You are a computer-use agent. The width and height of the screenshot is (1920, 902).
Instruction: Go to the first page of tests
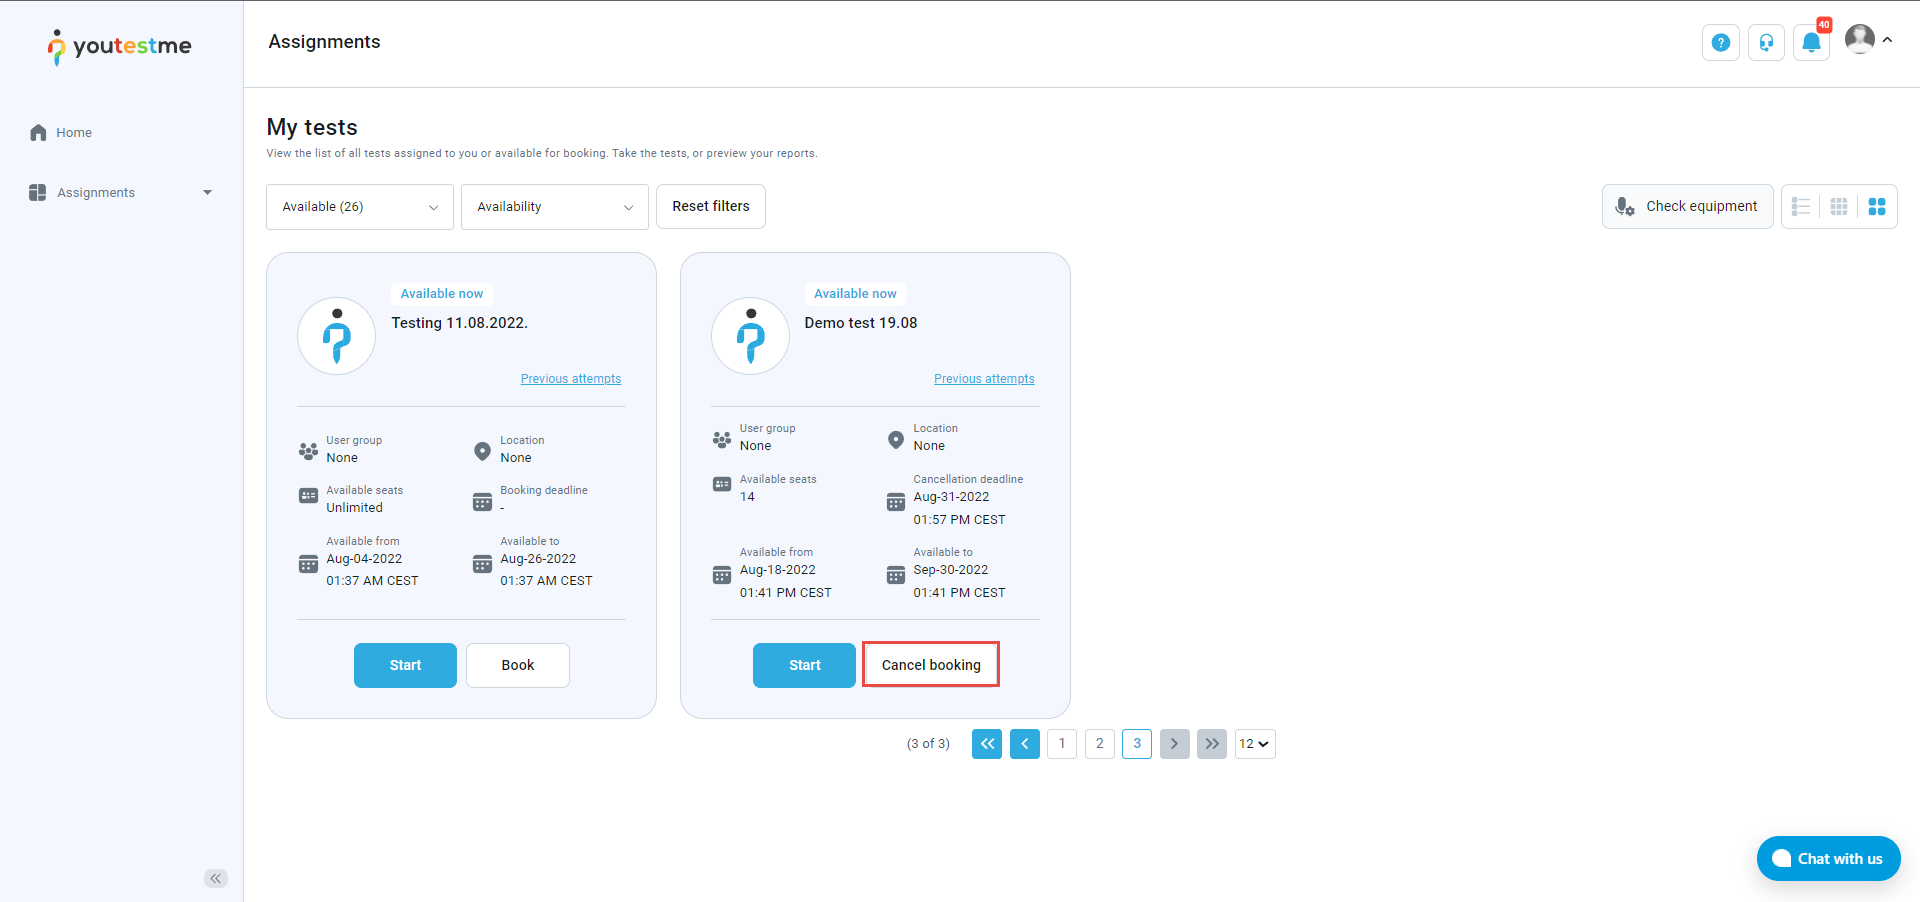click(986, 744)
